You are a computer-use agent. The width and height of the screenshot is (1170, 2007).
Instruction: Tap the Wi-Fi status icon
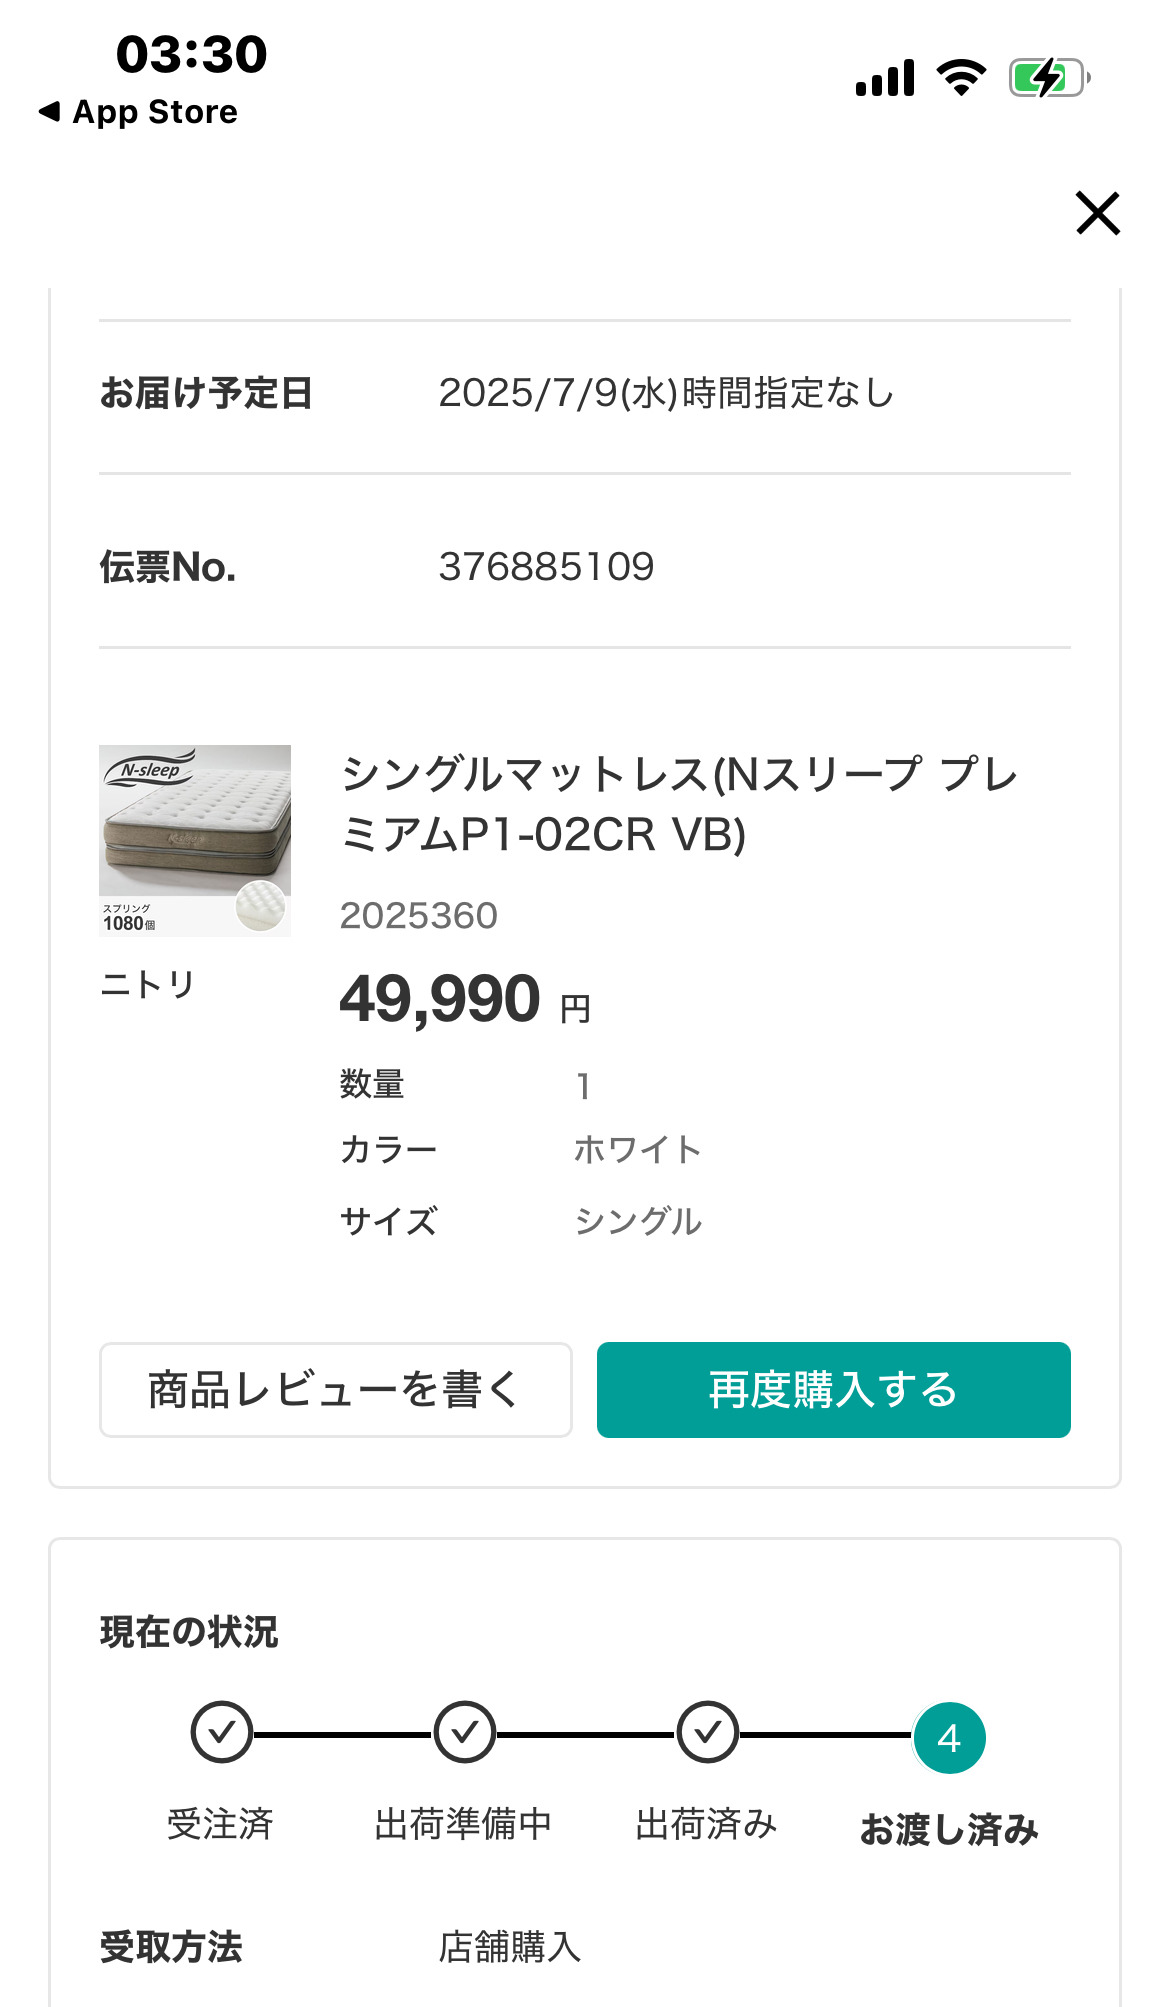961,78
